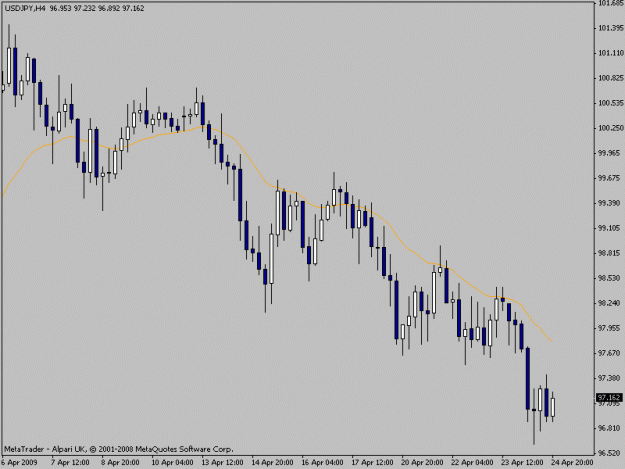Click the 16 Apr 04:00 time label

[322, 463]
